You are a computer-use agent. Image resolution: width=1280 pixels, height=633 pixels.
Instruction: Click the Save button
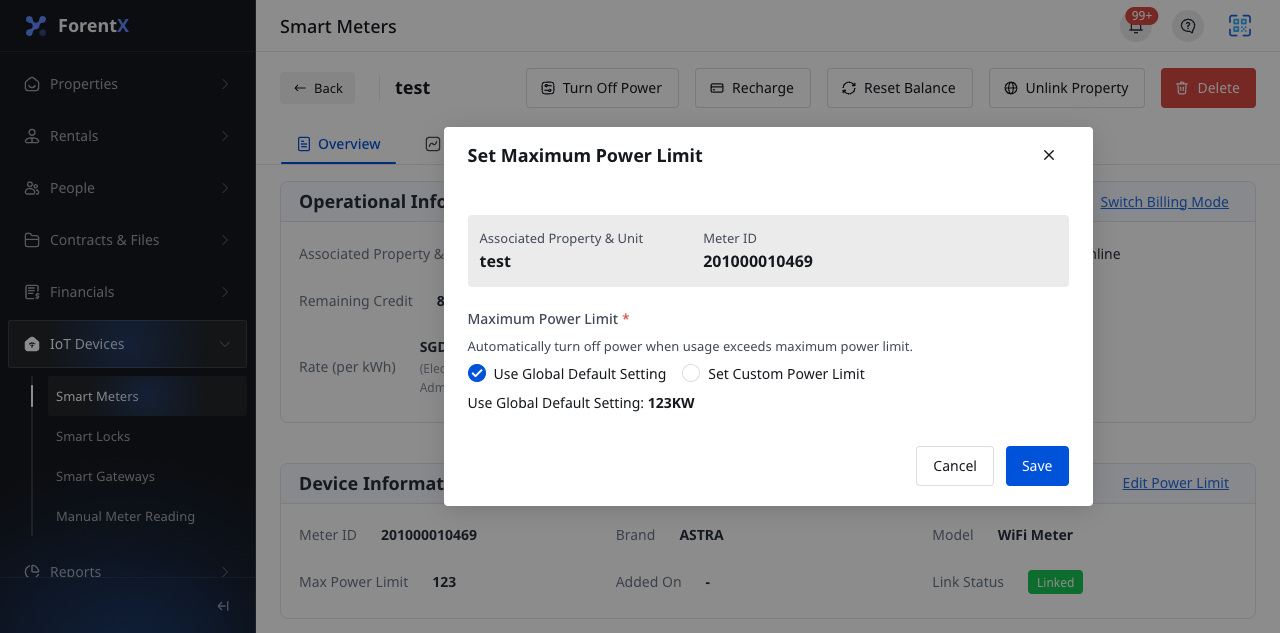pyautogui.click(x=1037, y=466)
